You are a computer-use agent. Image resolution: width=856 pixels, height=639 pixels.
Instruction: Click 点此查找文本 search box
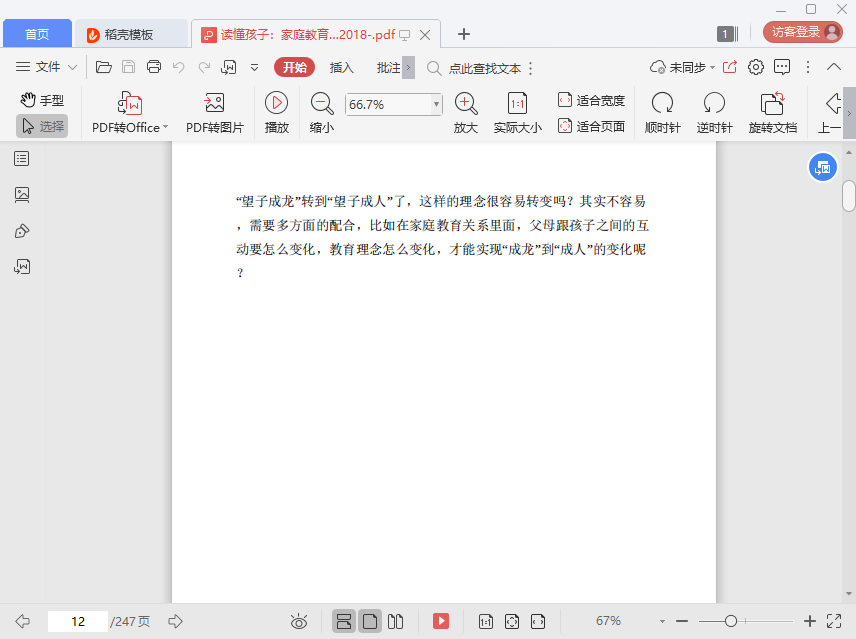(x=484, y=68)
